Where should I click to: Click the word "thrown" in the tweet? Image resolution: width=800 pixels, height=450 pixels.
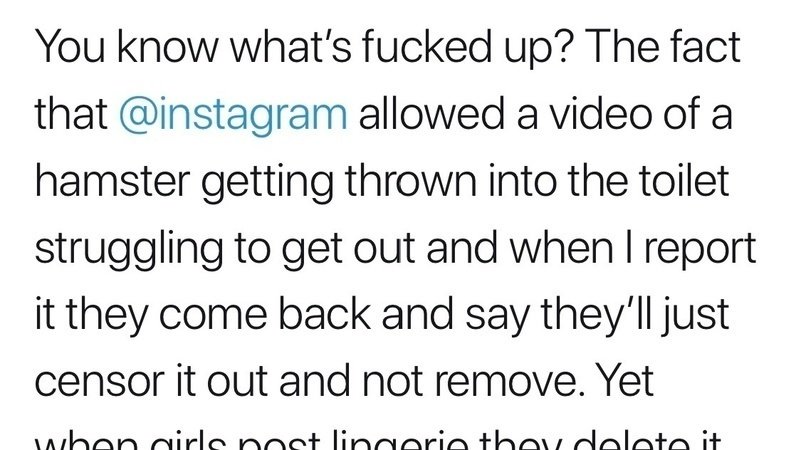(411, 182)
